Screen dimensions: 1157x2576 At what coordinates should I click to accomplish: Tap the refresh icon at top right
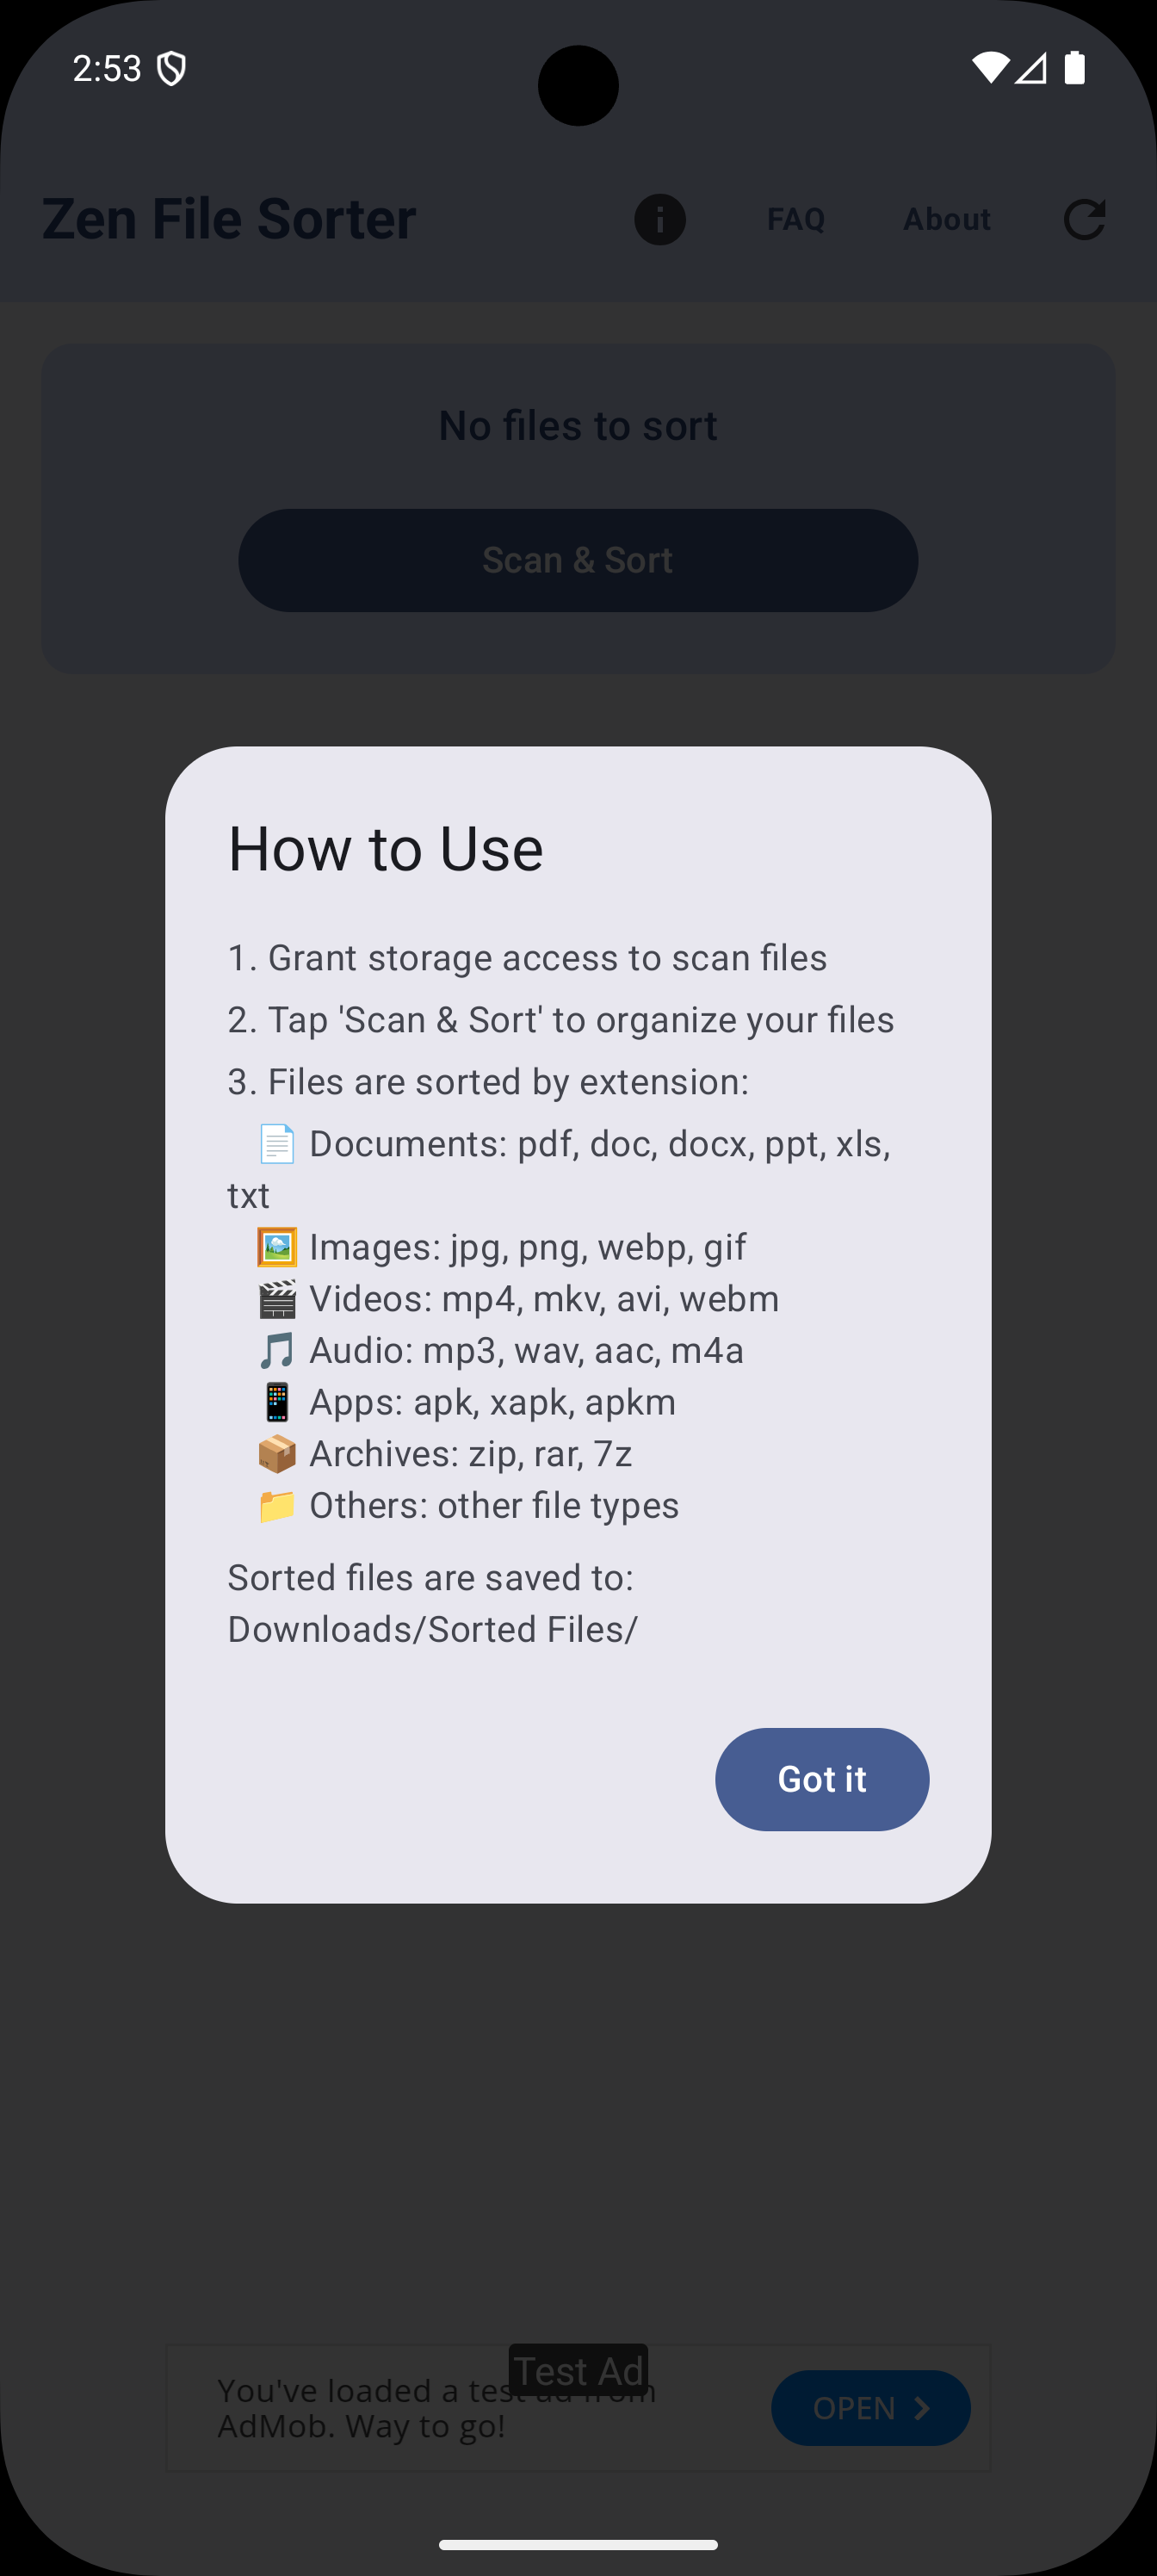pos(1085,219)
